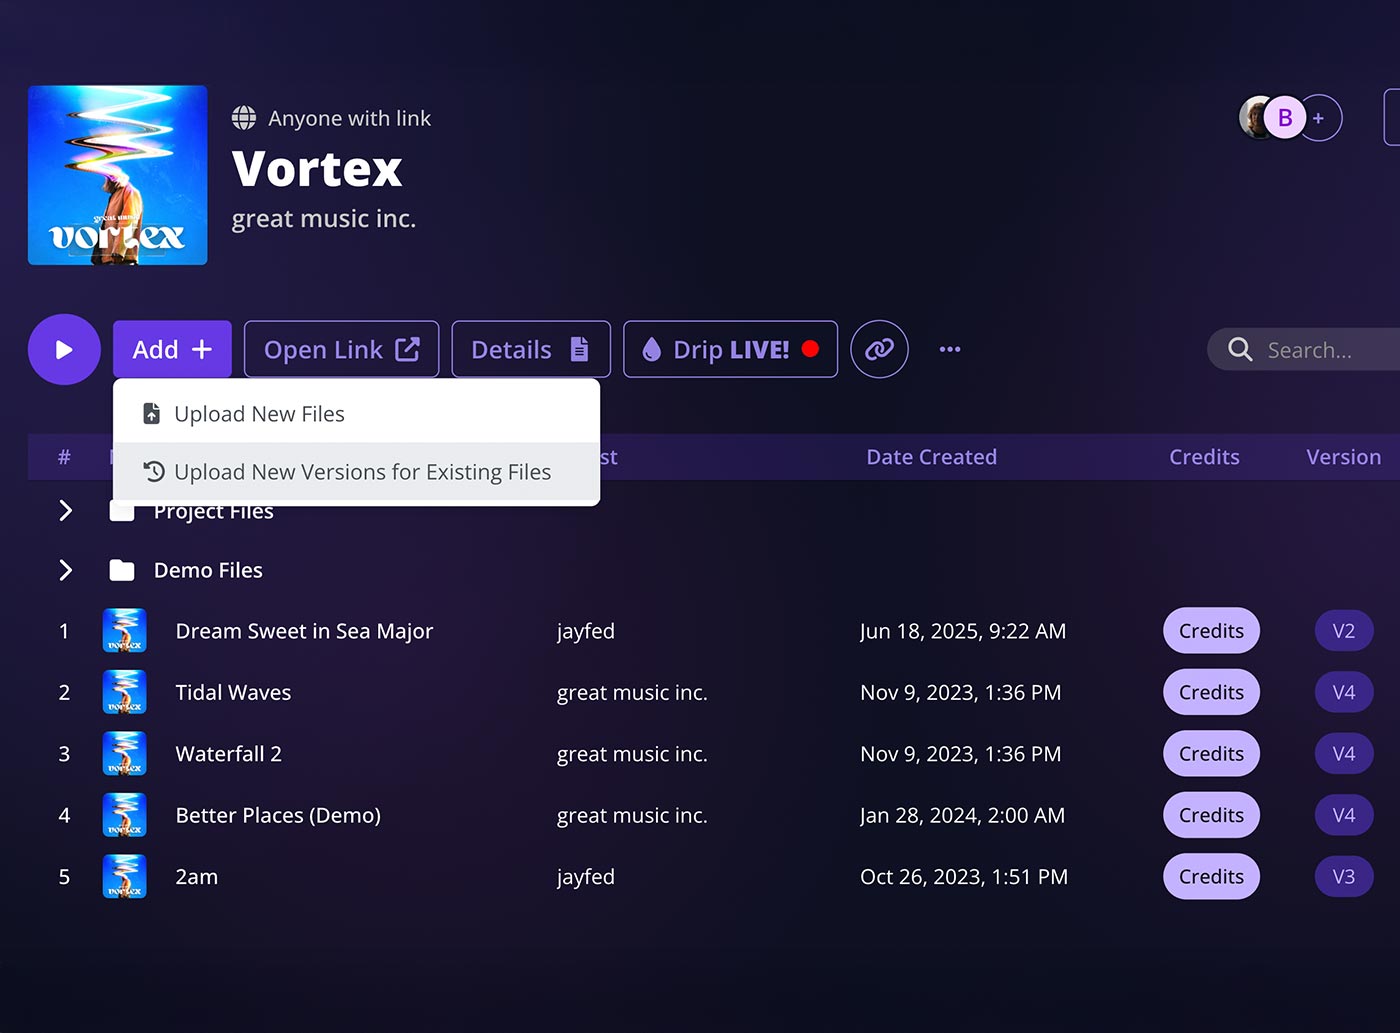Open Anyone with link sharing setting
The height and width of the screenshot is (1033, 1400).
coord(349,118)
